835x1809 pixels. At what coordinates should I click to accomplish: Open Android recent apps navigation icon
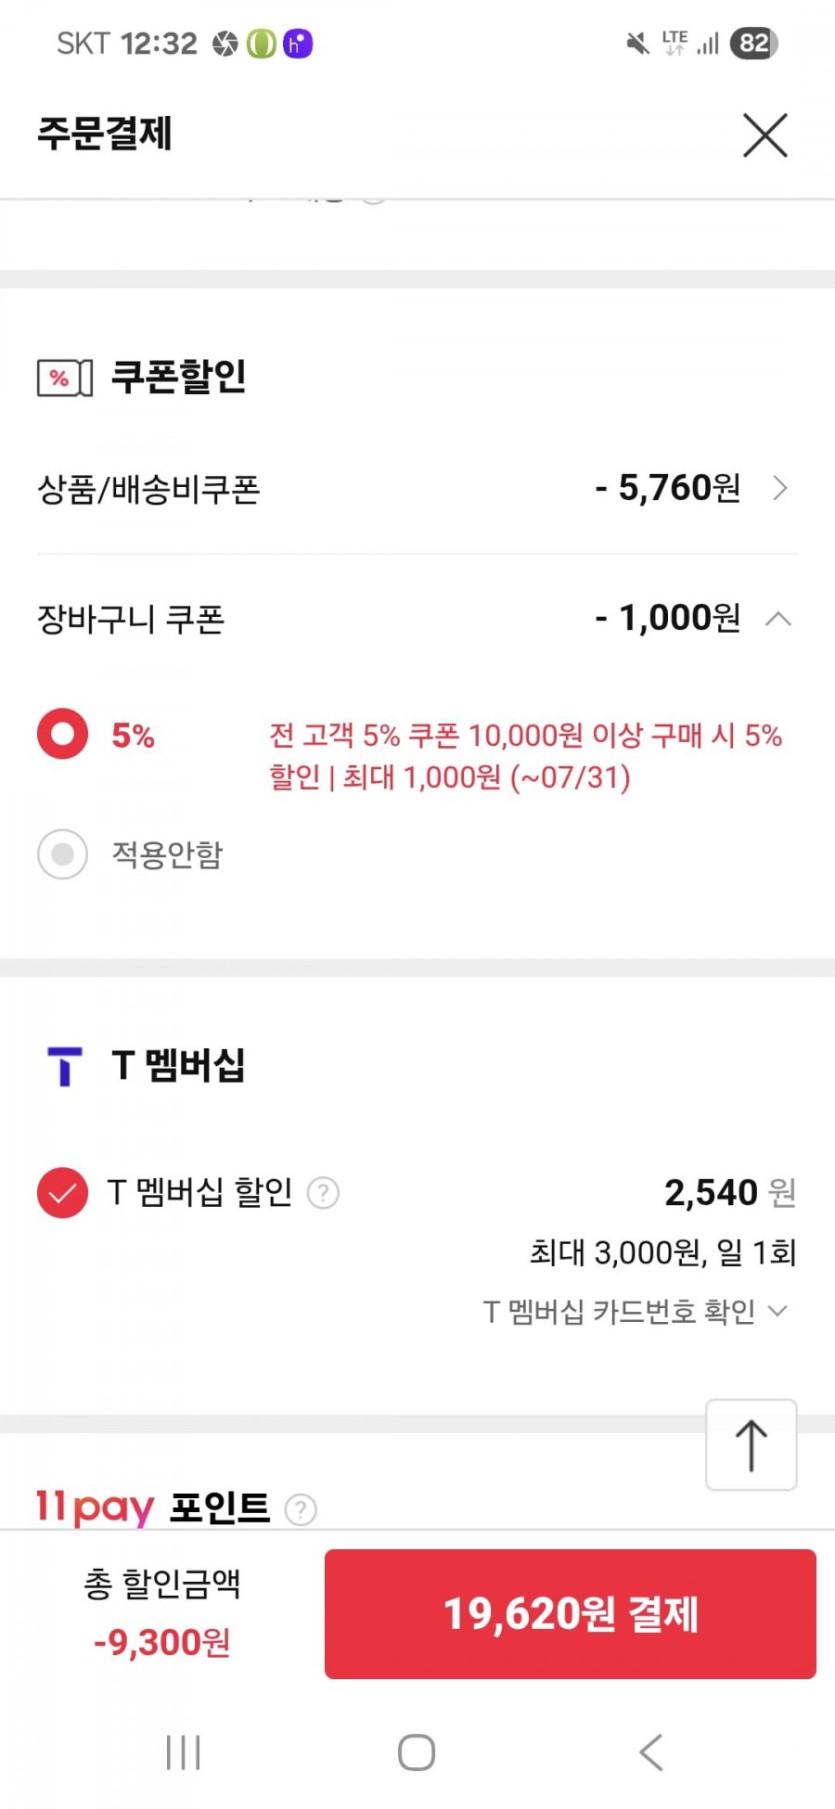(x=183, y=1752)
